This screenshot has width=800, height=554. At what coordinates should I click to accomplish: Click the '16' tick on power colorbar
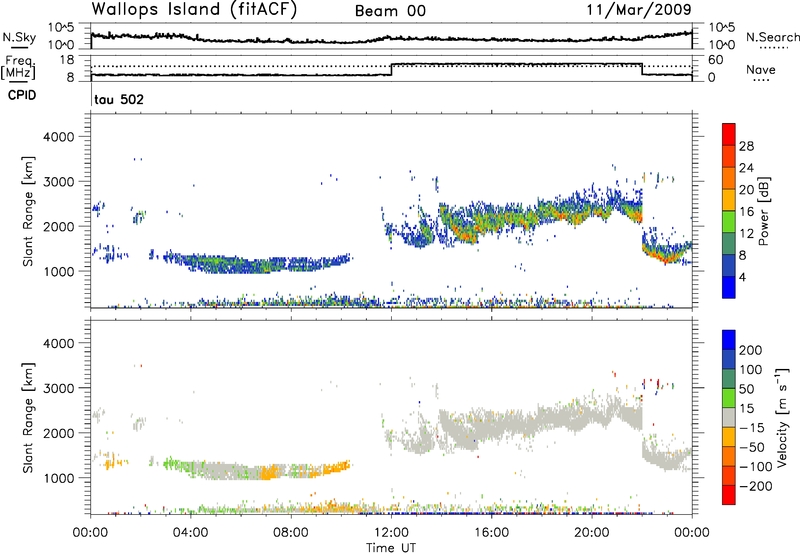pyautogui.click(x=746, y=212)
